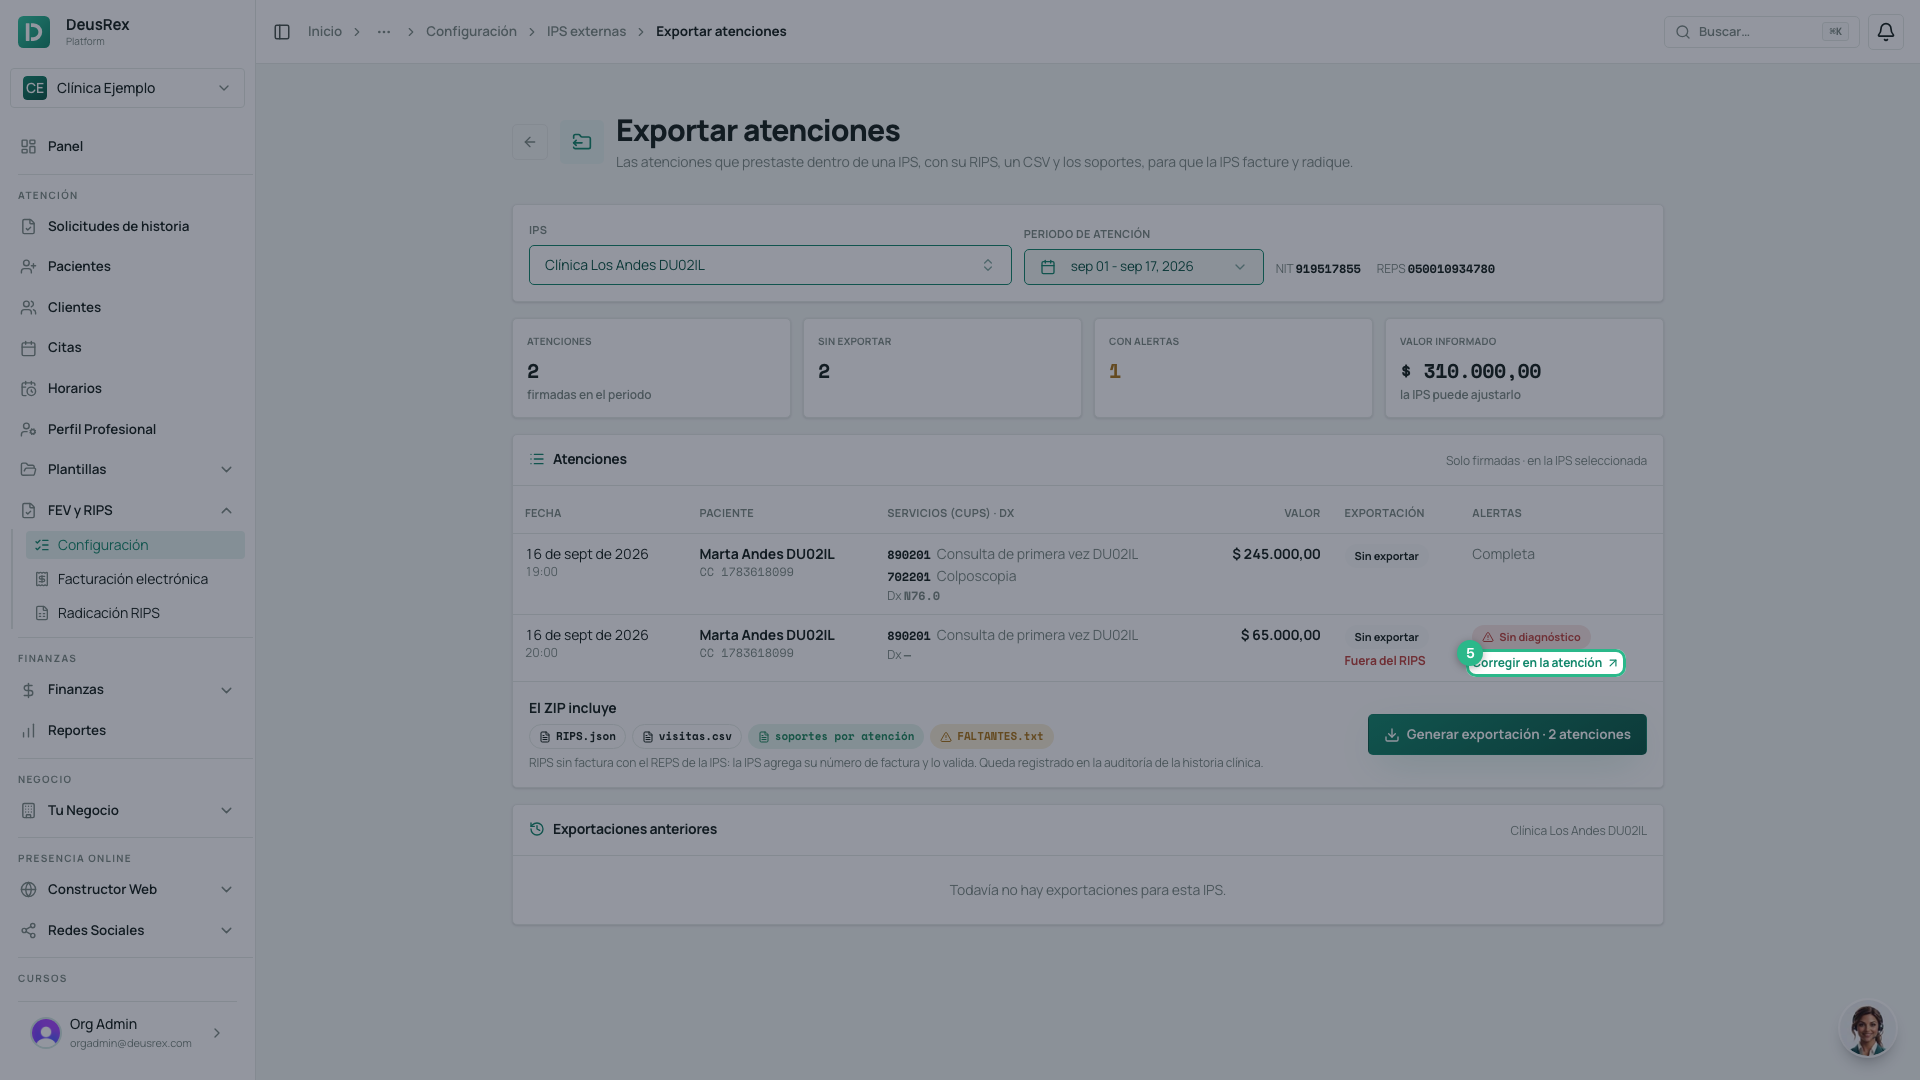This screenshot has width=1920, height=1080.
Task: Open the assistant avatar chat bubble
Action: pyautogui.click(x=1867, y=1029)
